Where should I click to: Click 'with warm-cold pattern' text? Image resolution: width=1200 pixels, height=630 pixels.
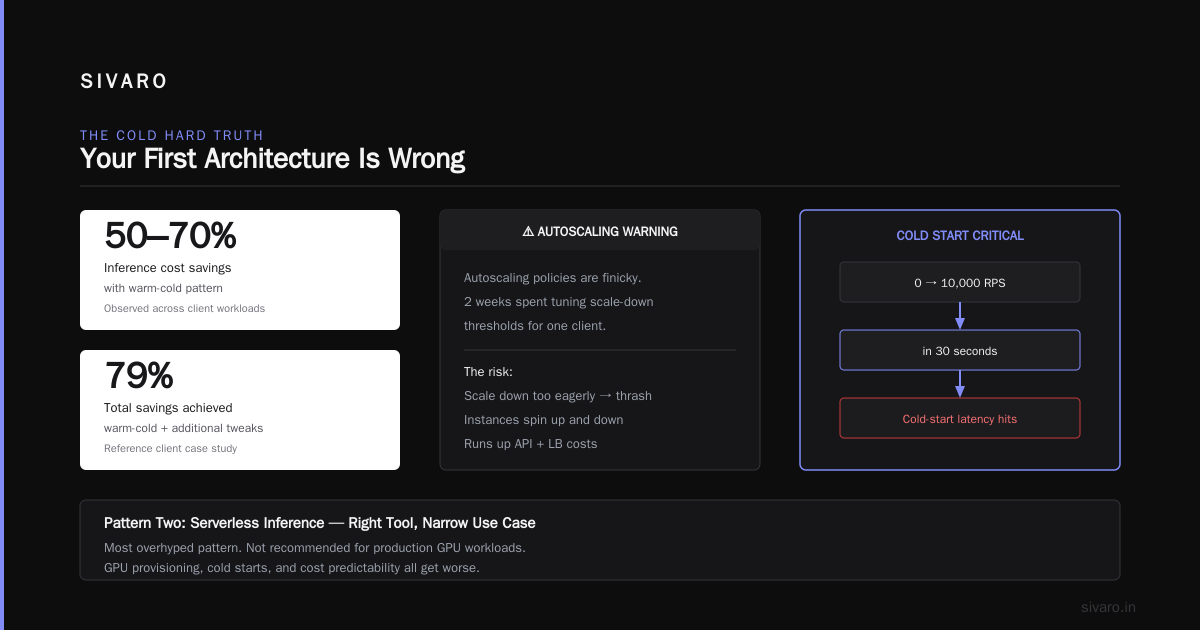pyautogui.click(x=163, y=288)
